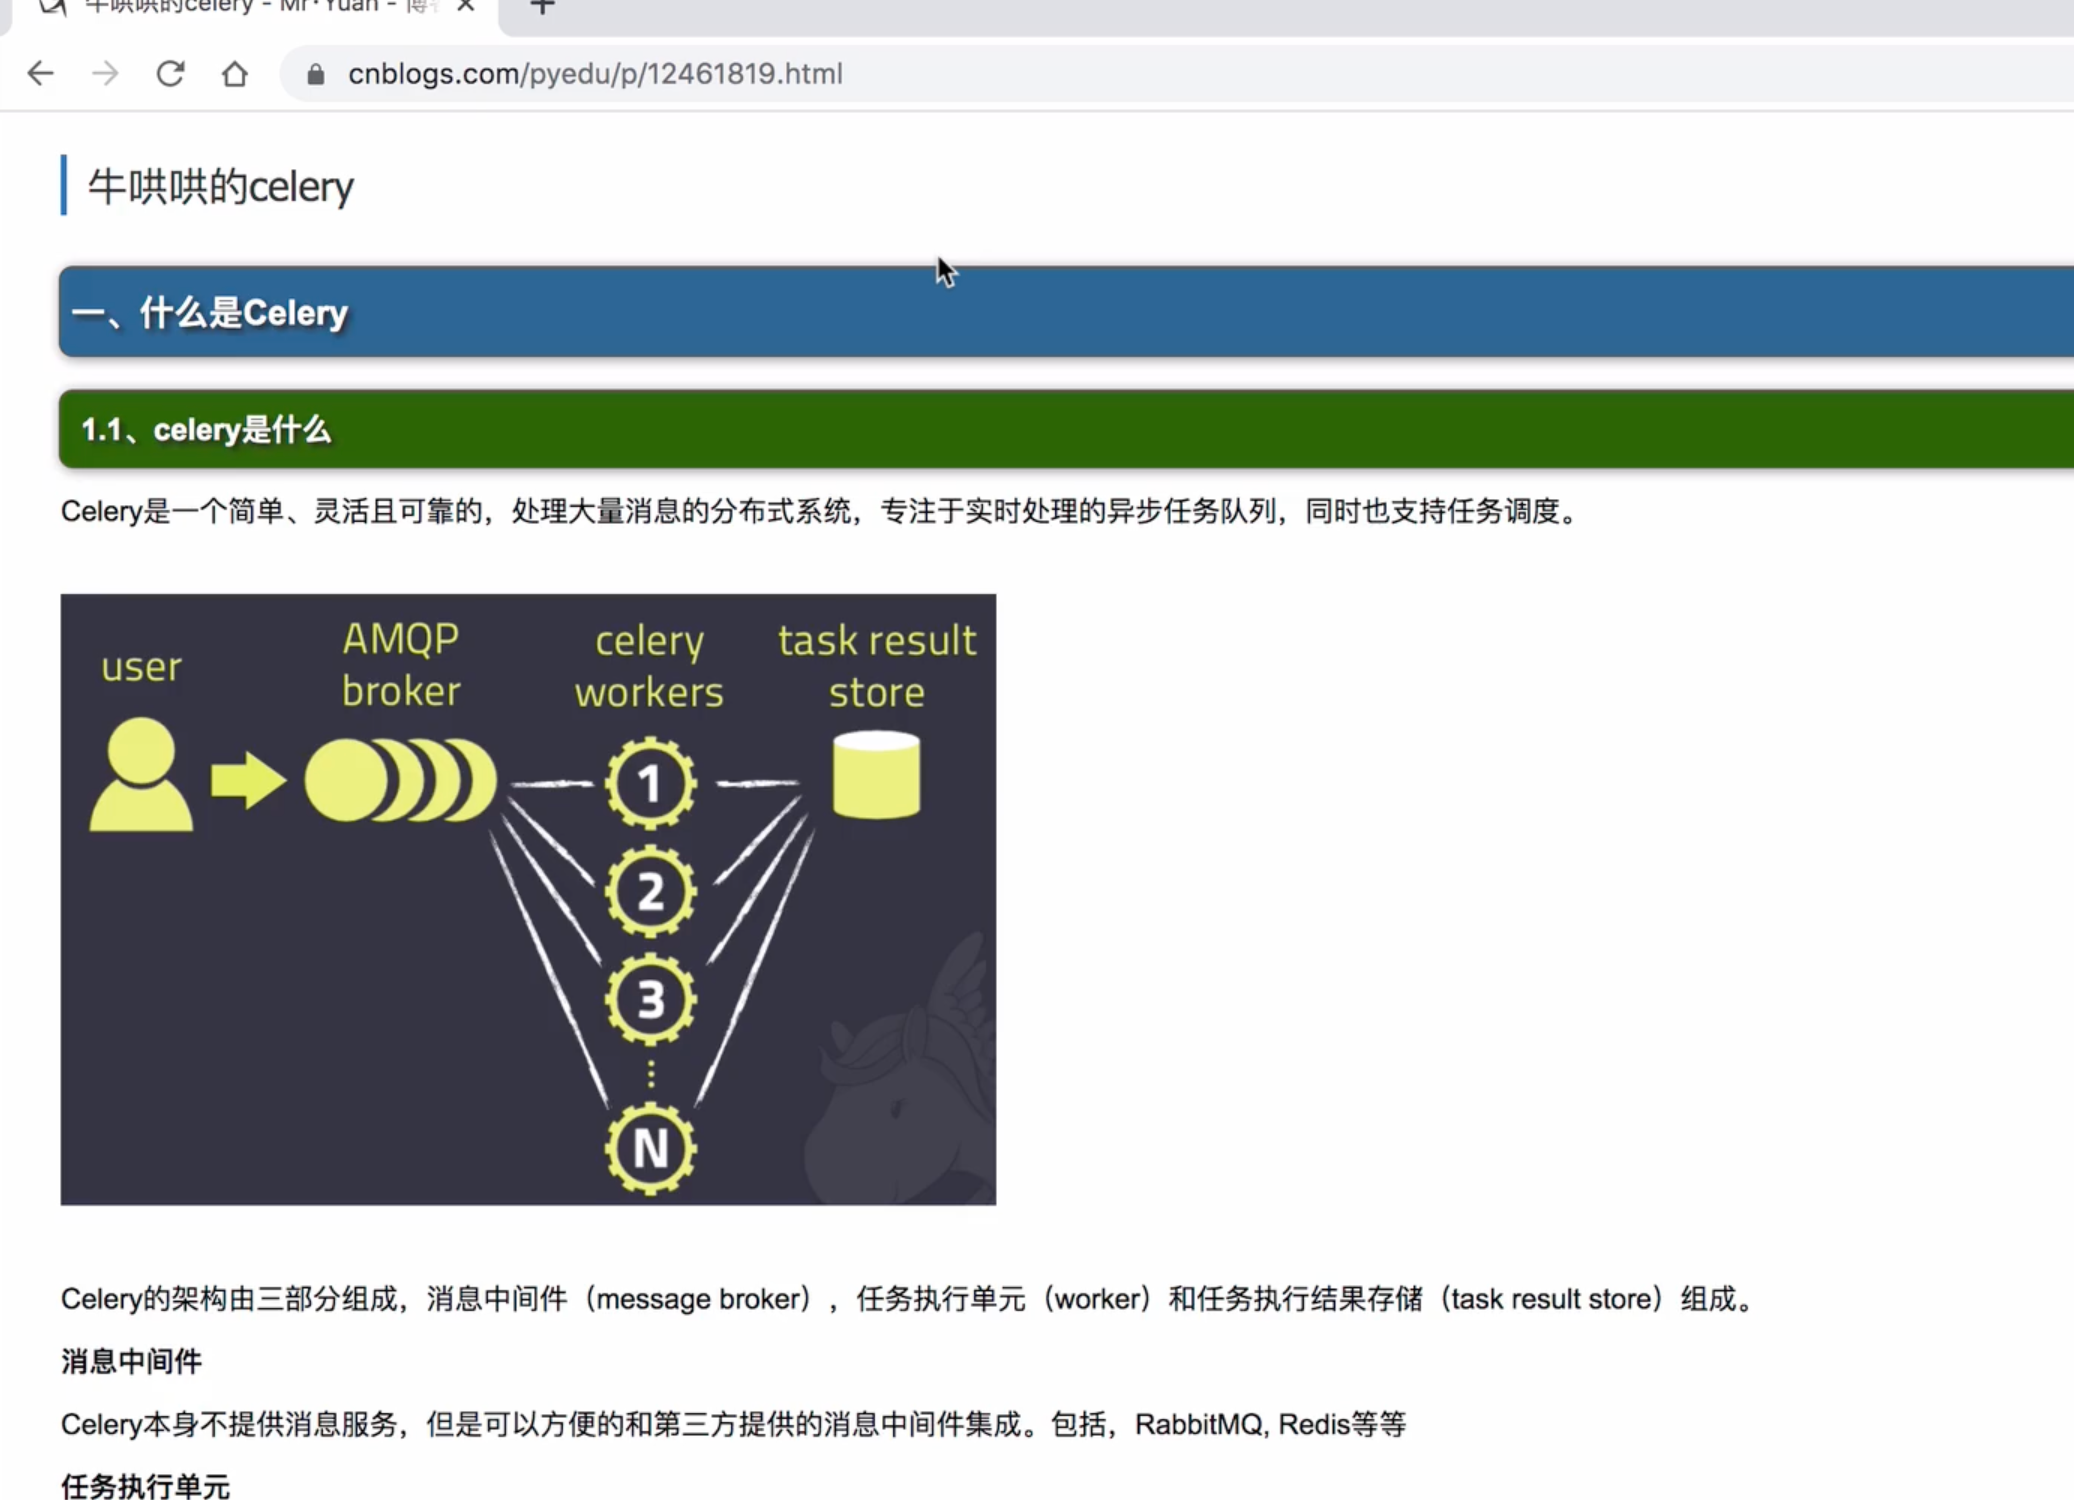
Task: Click celery worker gear labeled N
Action: coord(650,1148)
